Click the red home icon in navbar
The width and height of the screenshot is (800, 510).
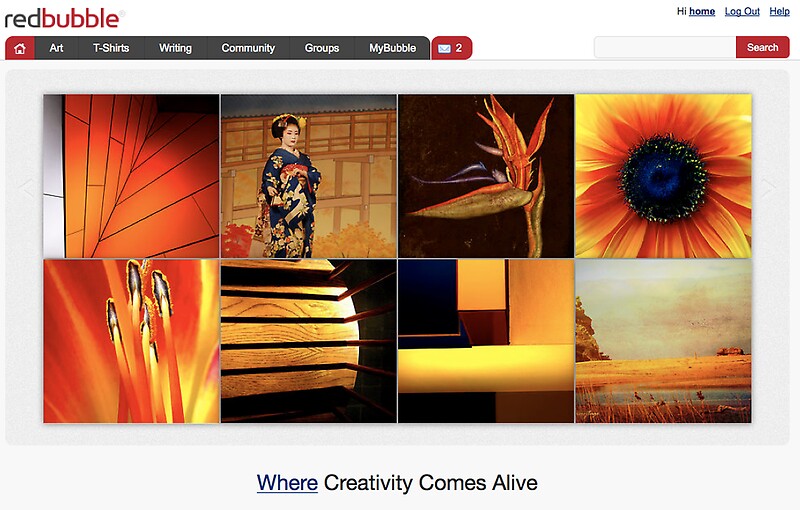tap(20, 48)
